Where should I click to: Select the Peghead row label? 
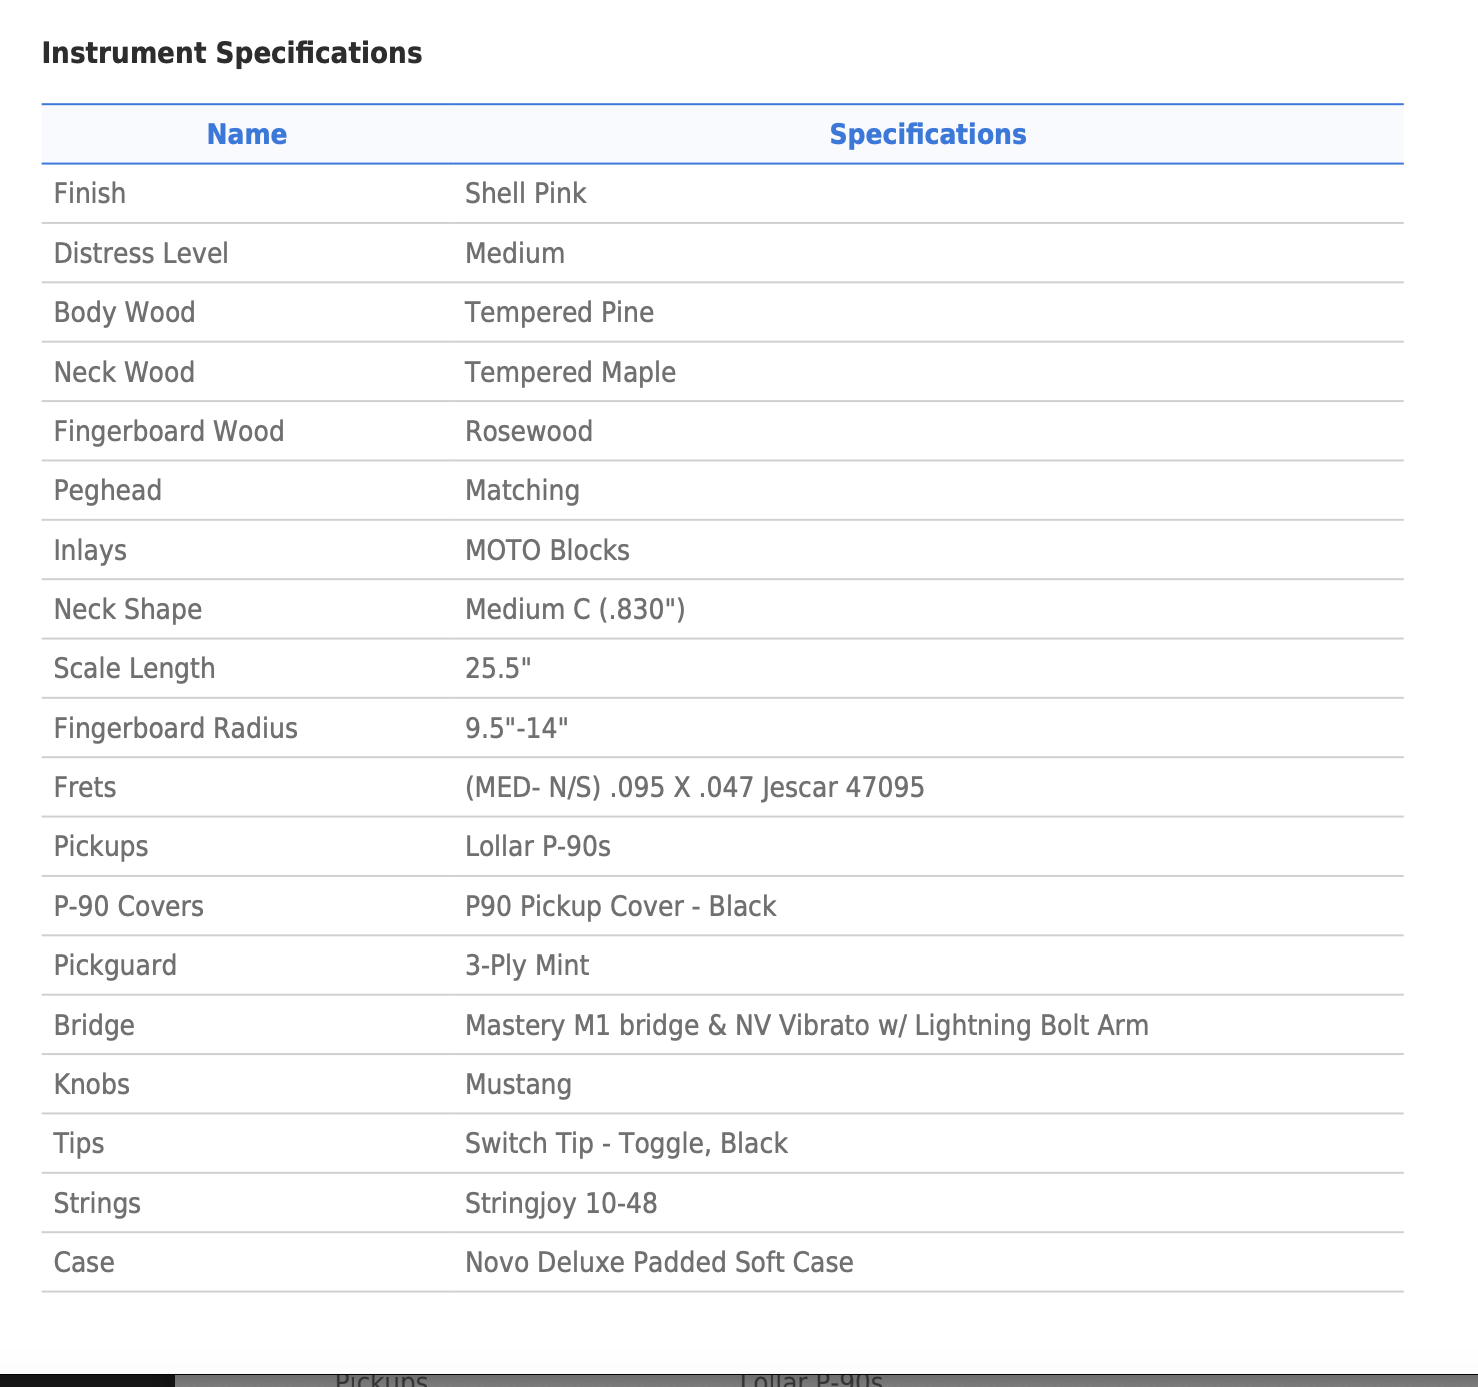click(108, 491)
